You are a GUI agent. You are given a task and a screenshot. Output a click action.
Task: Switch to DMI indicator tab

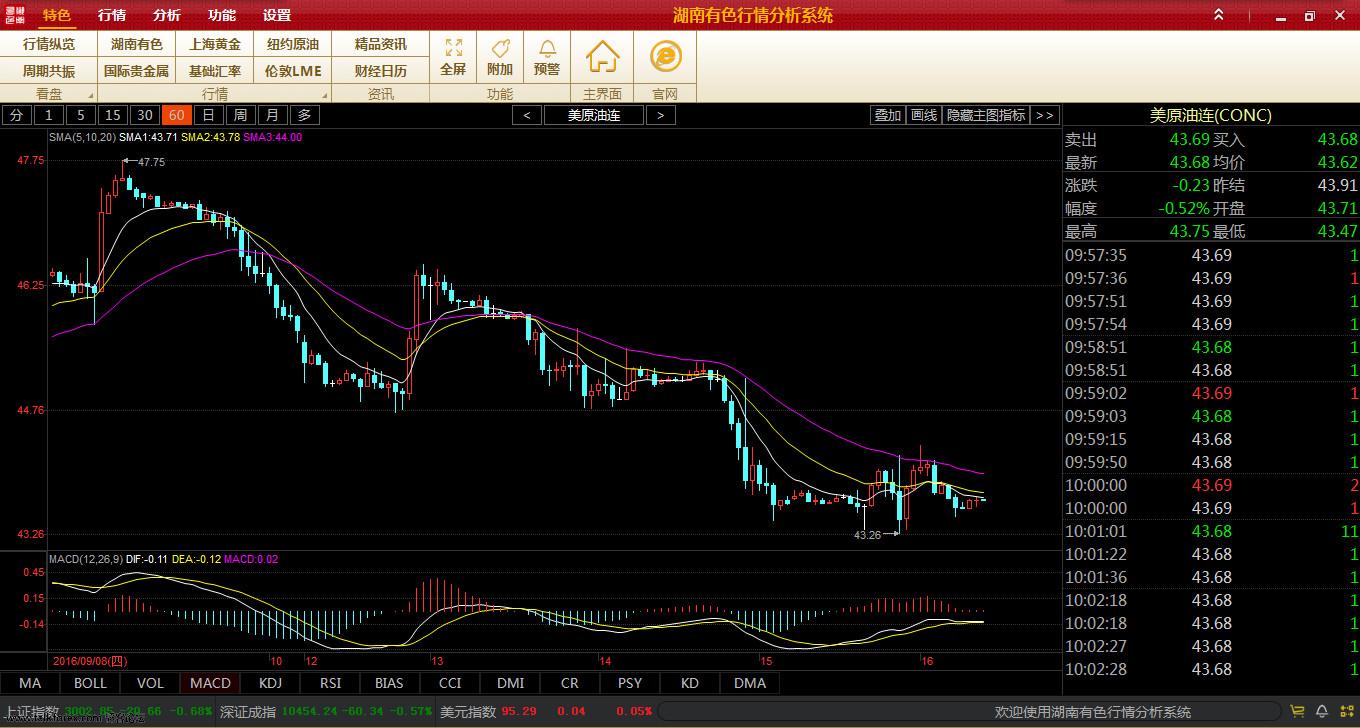pyautogui.click(x=510, y=683)
